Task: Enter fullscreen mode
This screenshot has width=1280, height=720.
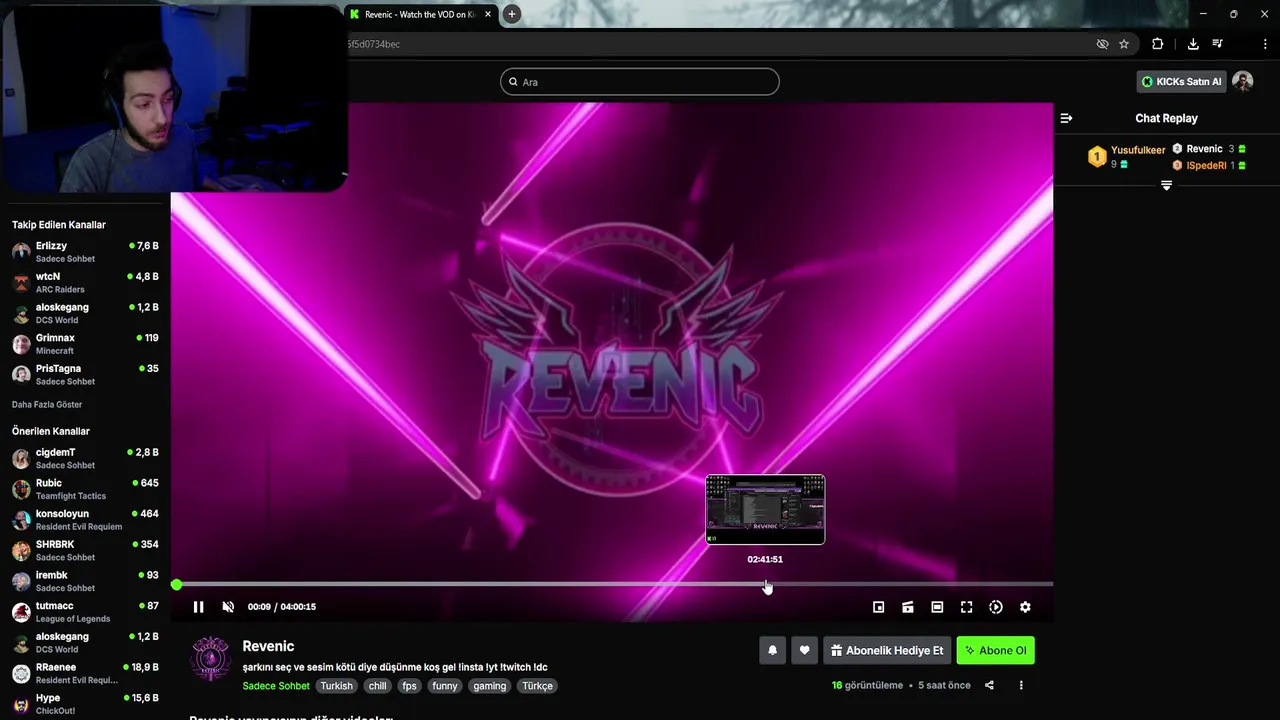Action: pos(966,607)
